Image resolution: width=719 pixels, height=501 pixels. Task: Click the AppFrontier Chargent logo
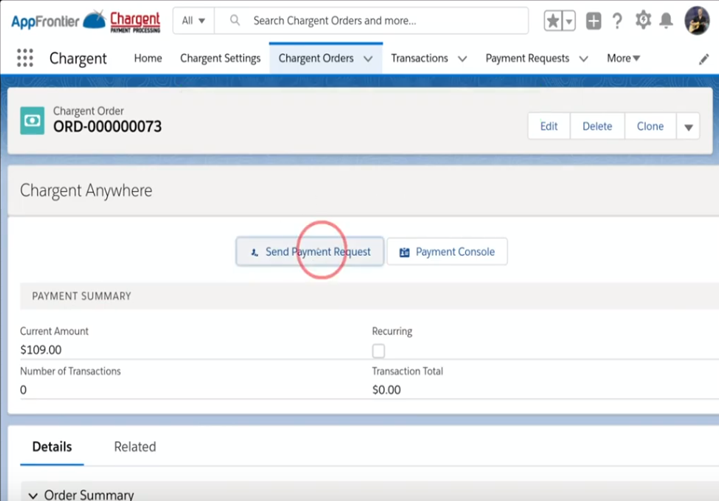[86, 21]
